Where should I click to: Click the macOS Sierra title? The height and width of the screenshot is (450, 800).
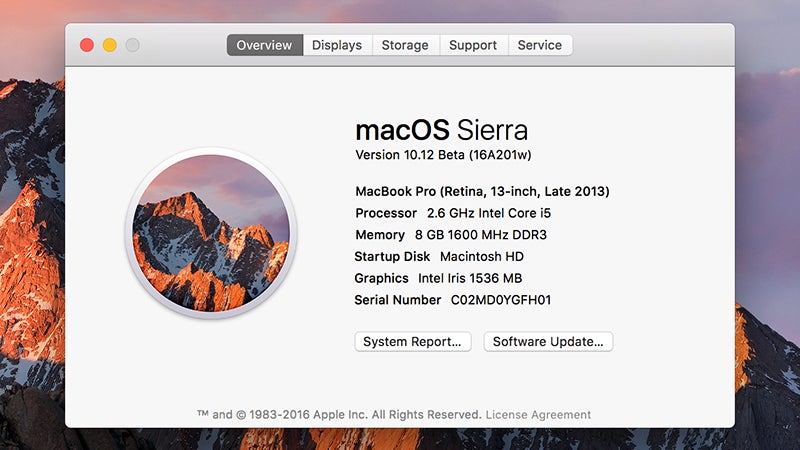[441, 130]
